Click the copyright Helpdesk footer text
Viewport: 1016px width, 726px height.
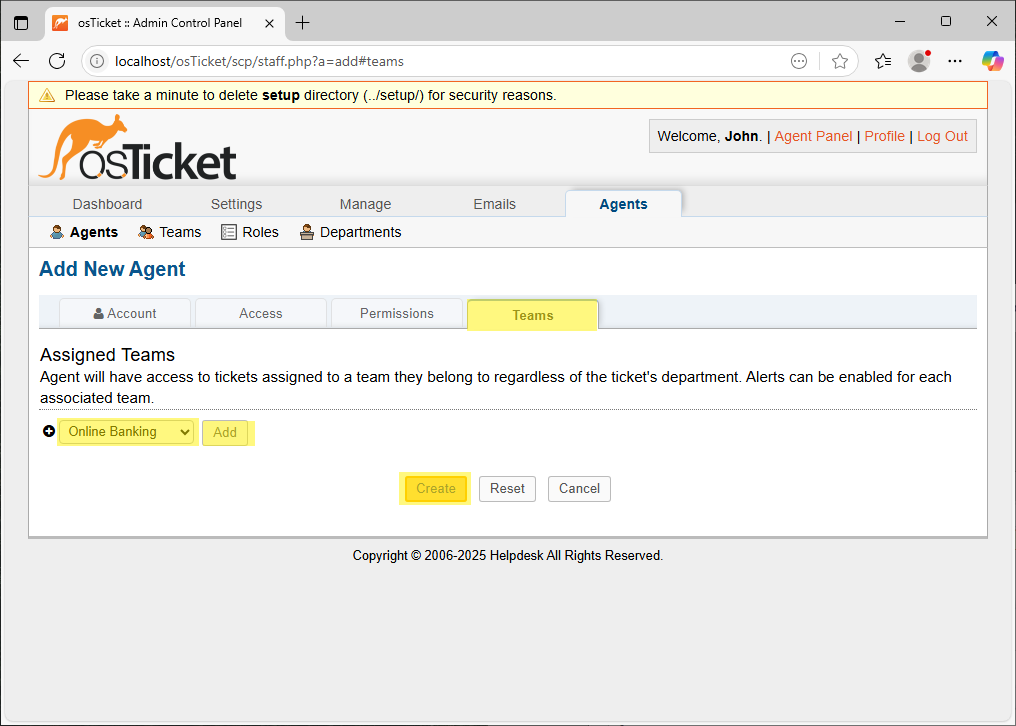pos(508,556)
